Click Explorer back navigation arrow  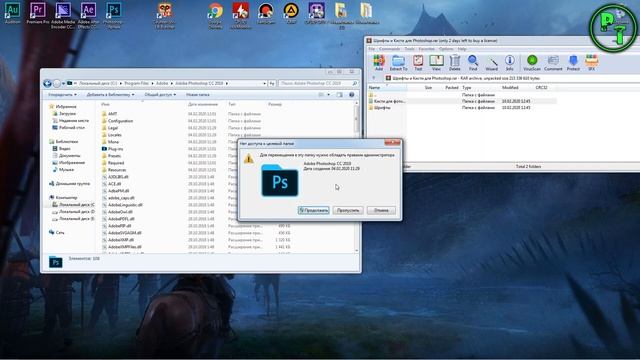[x=47, y=83]
